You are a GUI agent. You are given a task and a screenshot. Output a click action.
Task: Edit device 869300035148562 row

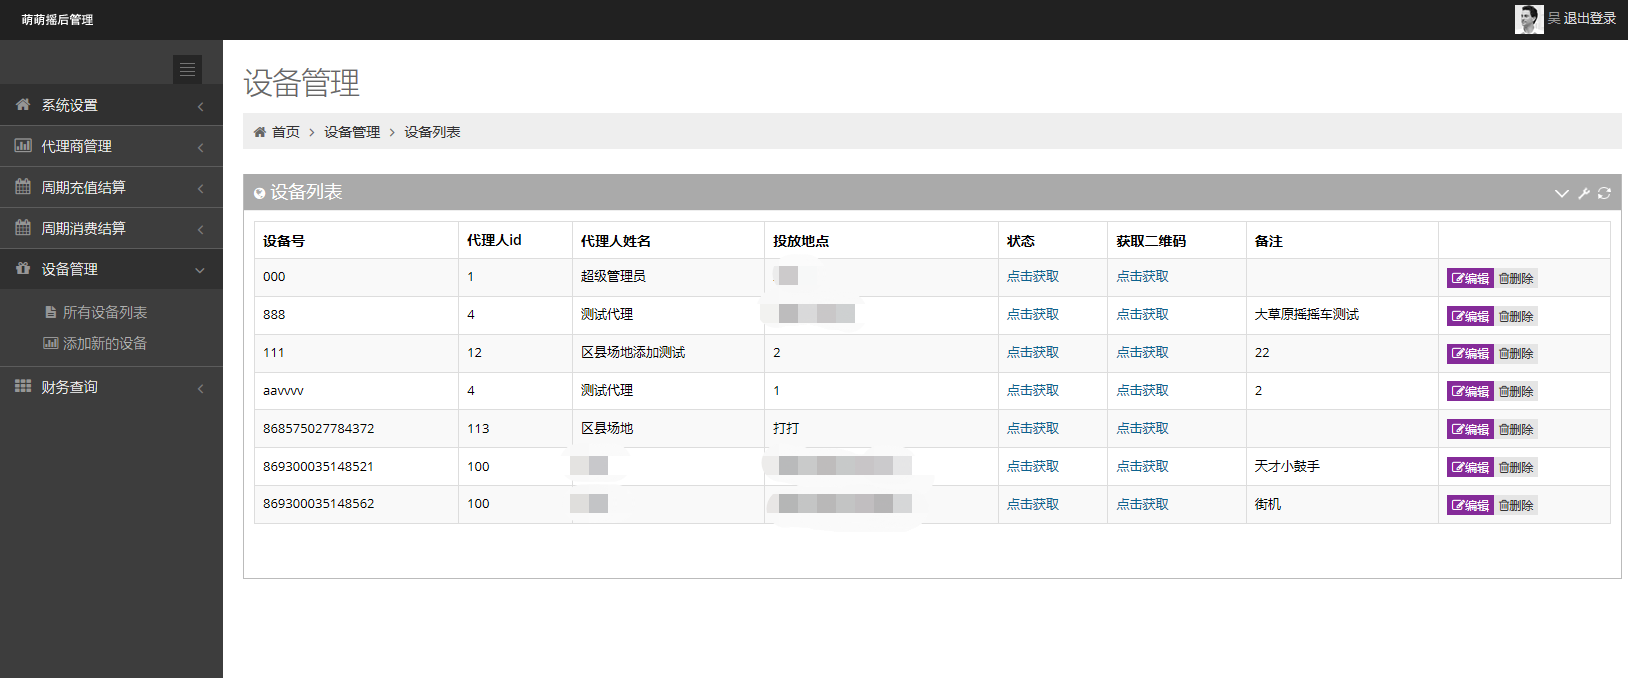click(1470, 505)
